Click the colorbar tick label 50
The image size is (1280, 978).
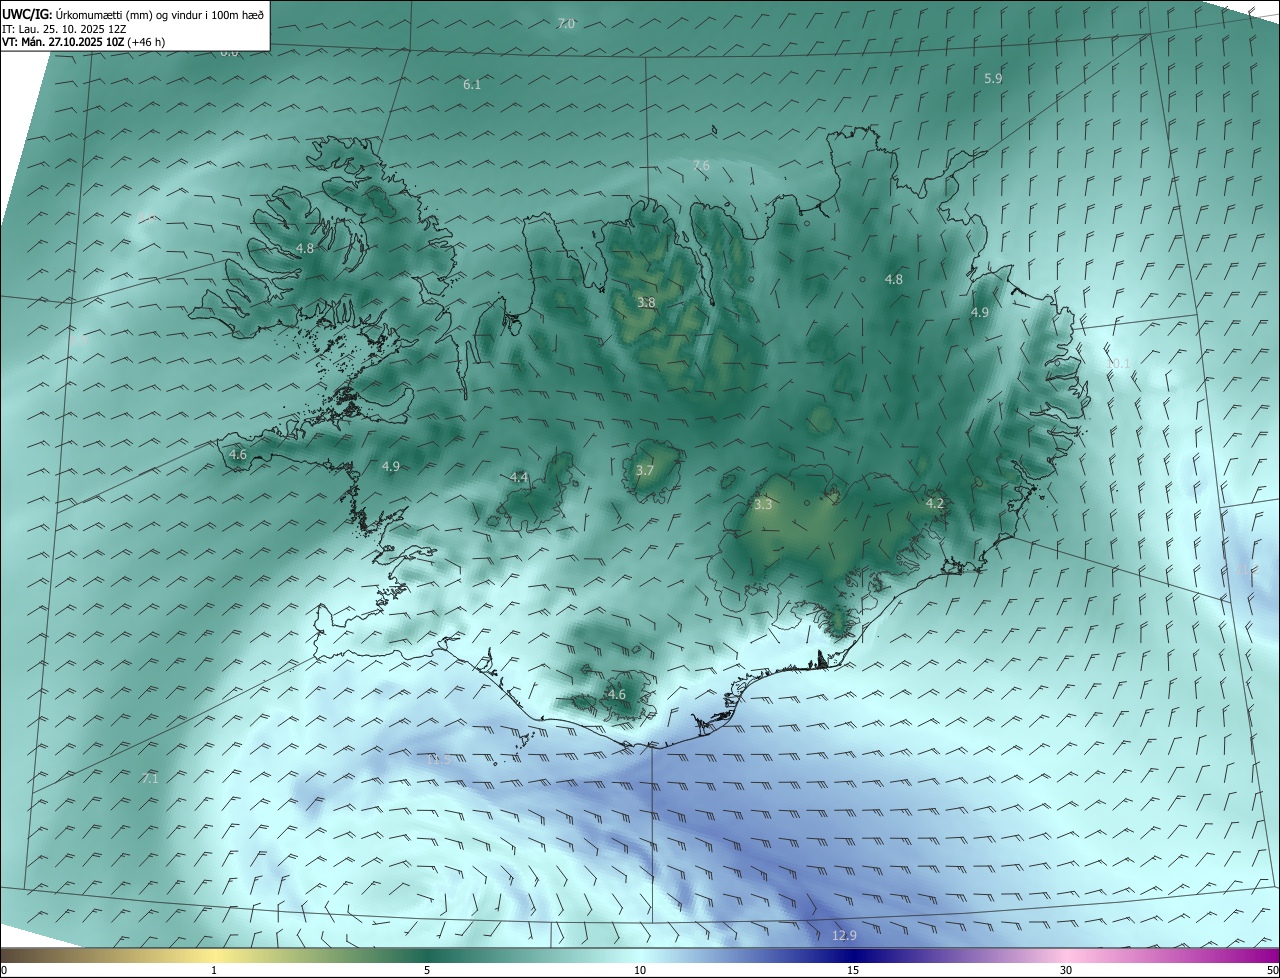click(1272, 971)
